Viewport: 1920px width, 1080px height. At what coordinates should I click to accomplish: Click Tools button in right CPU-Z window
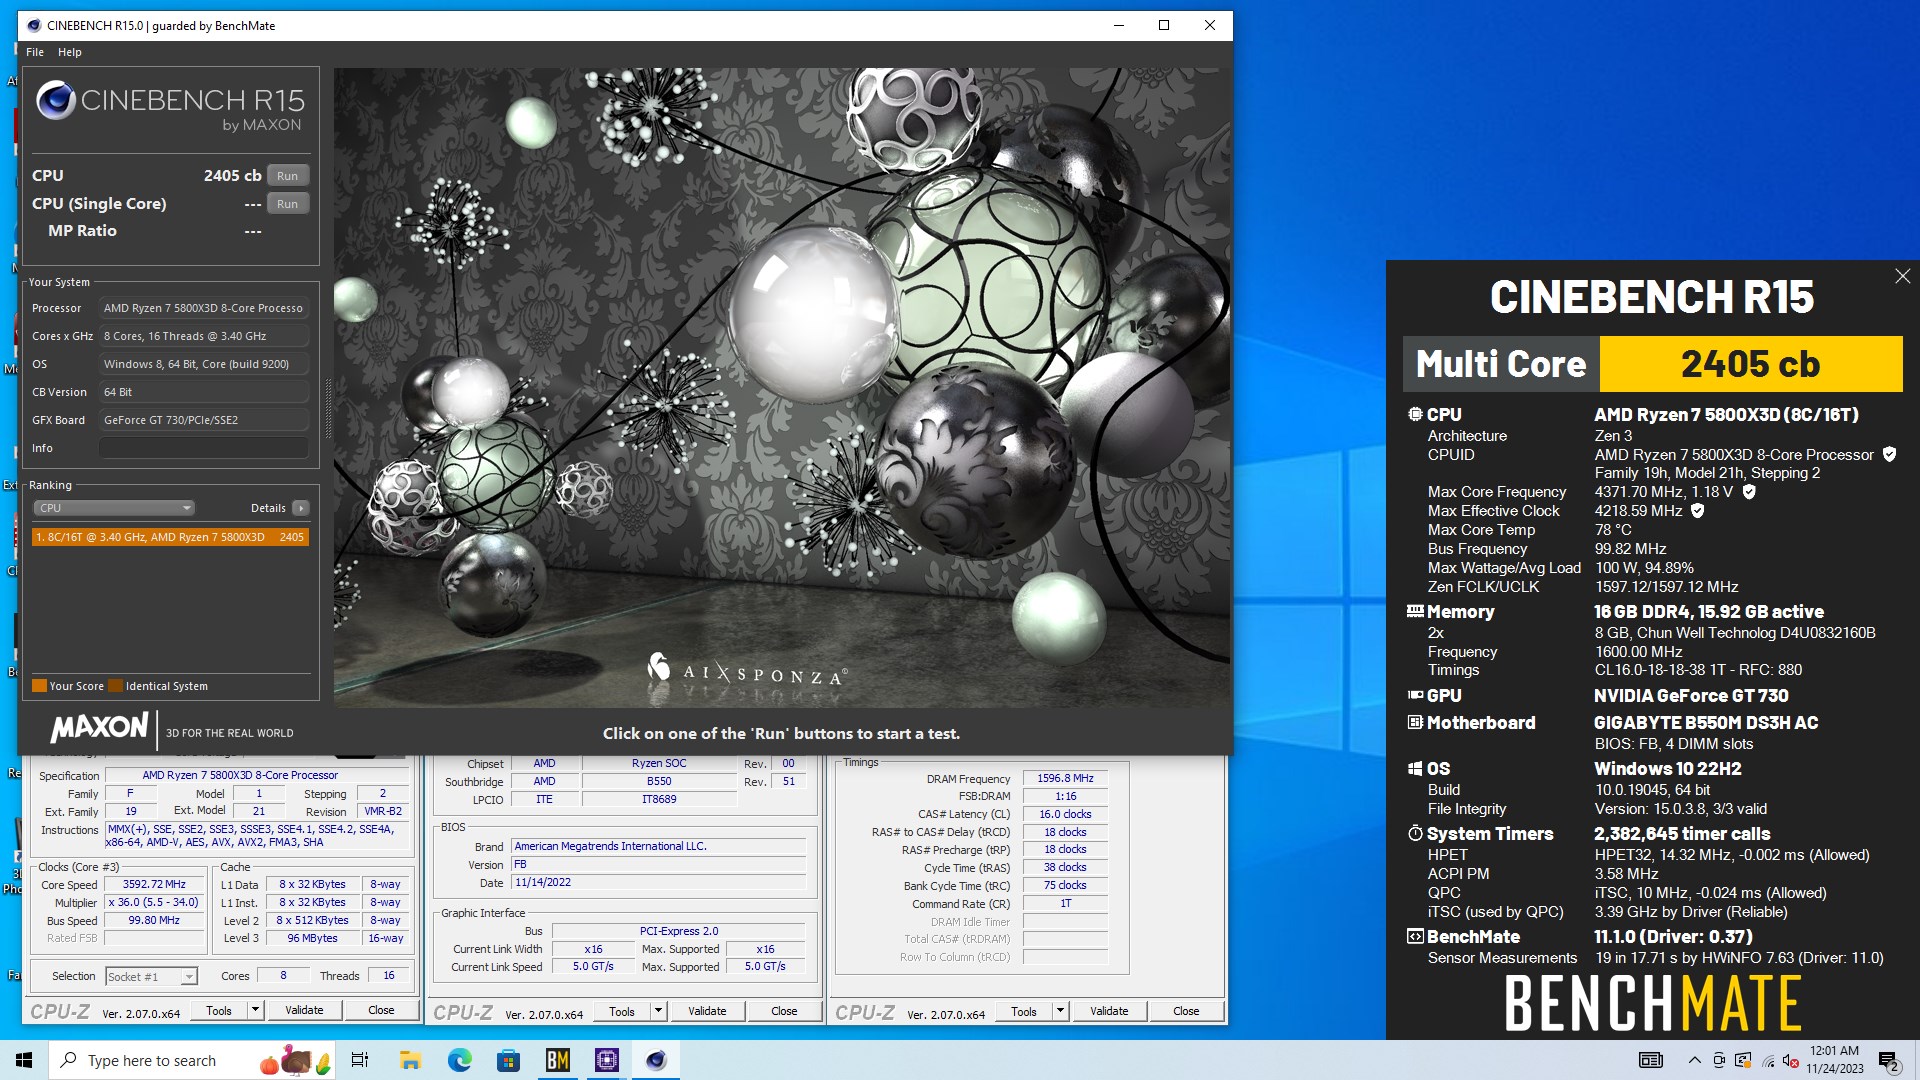tap(1024, 1011)
